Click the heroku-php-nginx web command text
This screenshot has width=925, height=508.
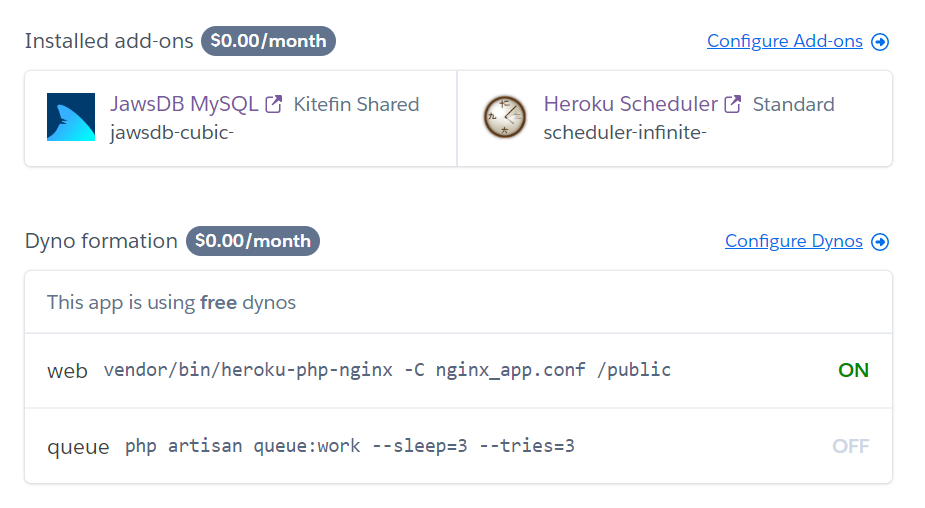tap(387, 370)
